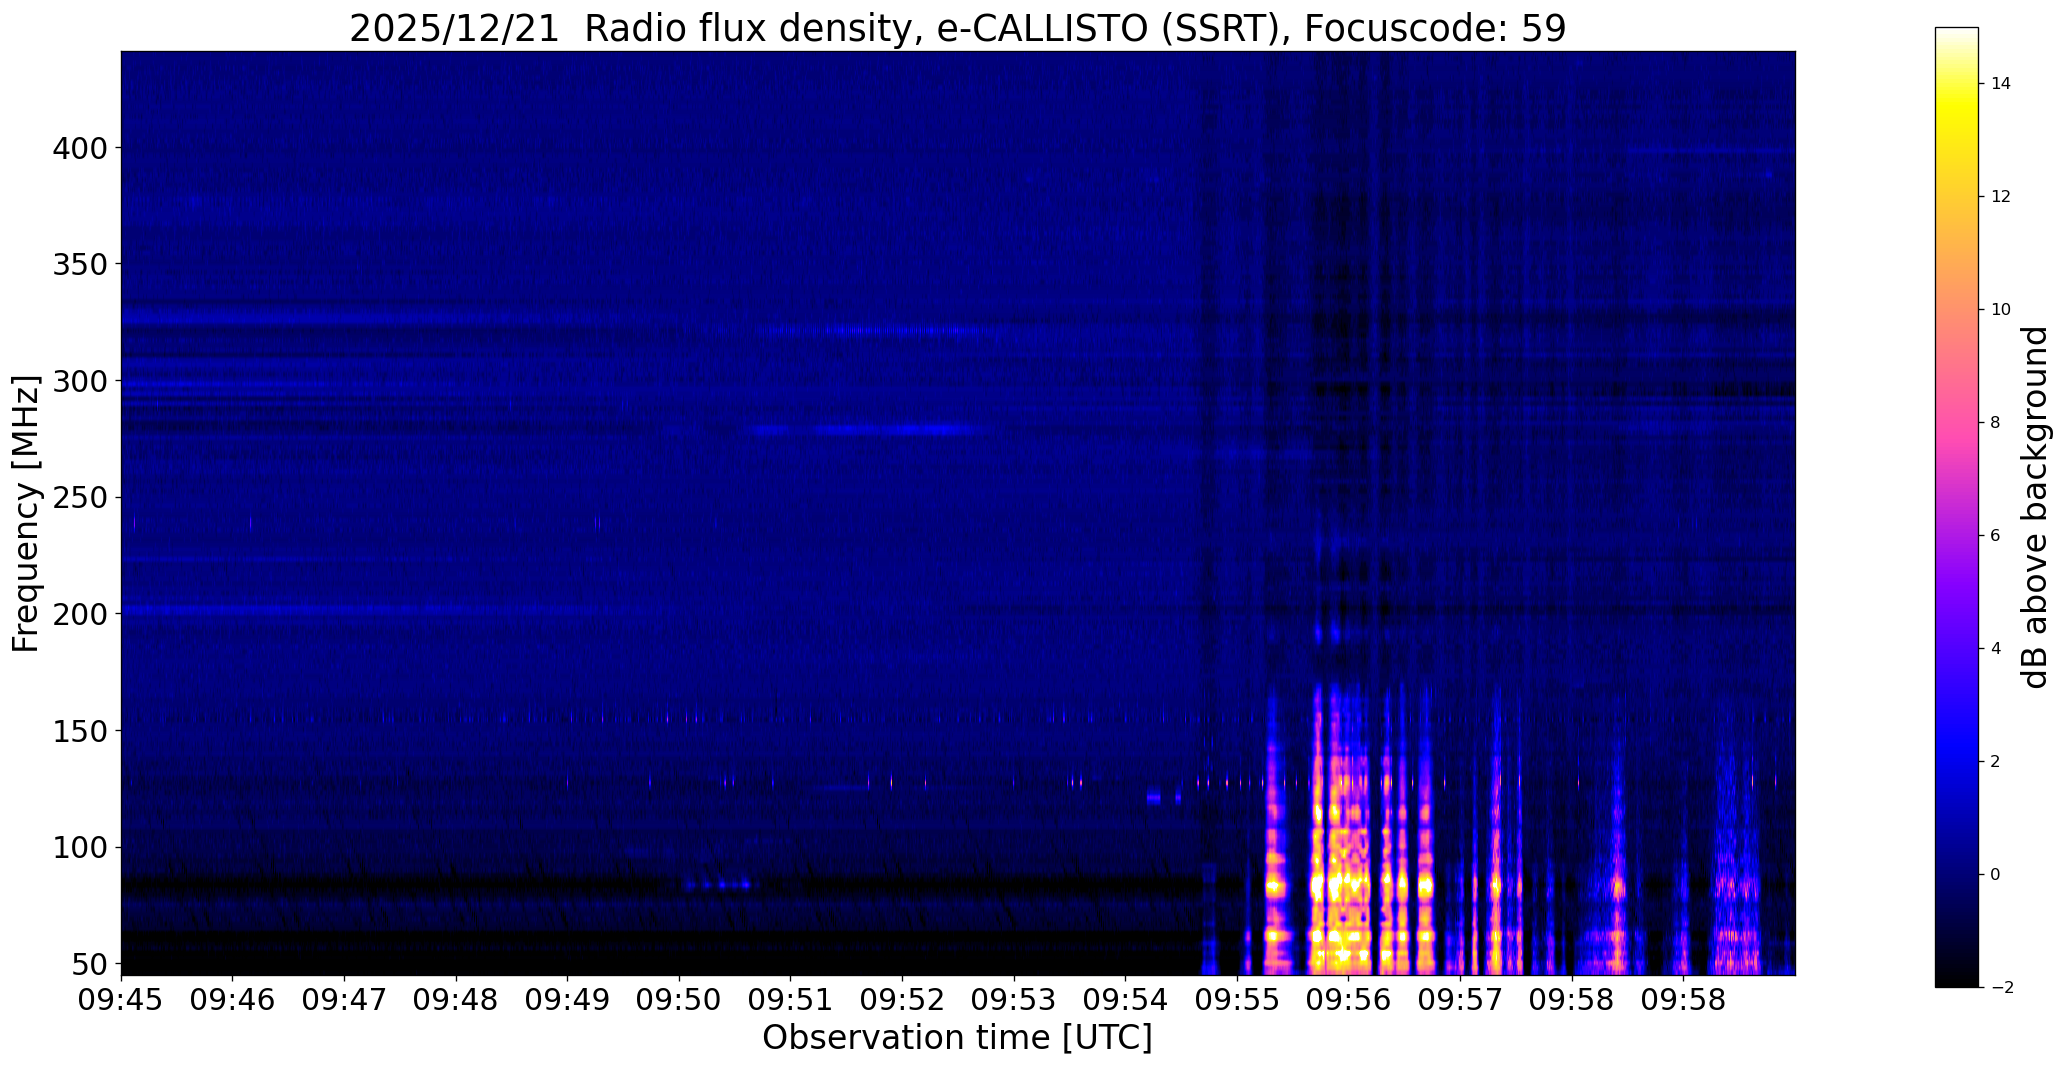The height and width of the screenshot is (1067, 2066).
Task: Select the 09:52 time tick label
Action: coord(903,999)
